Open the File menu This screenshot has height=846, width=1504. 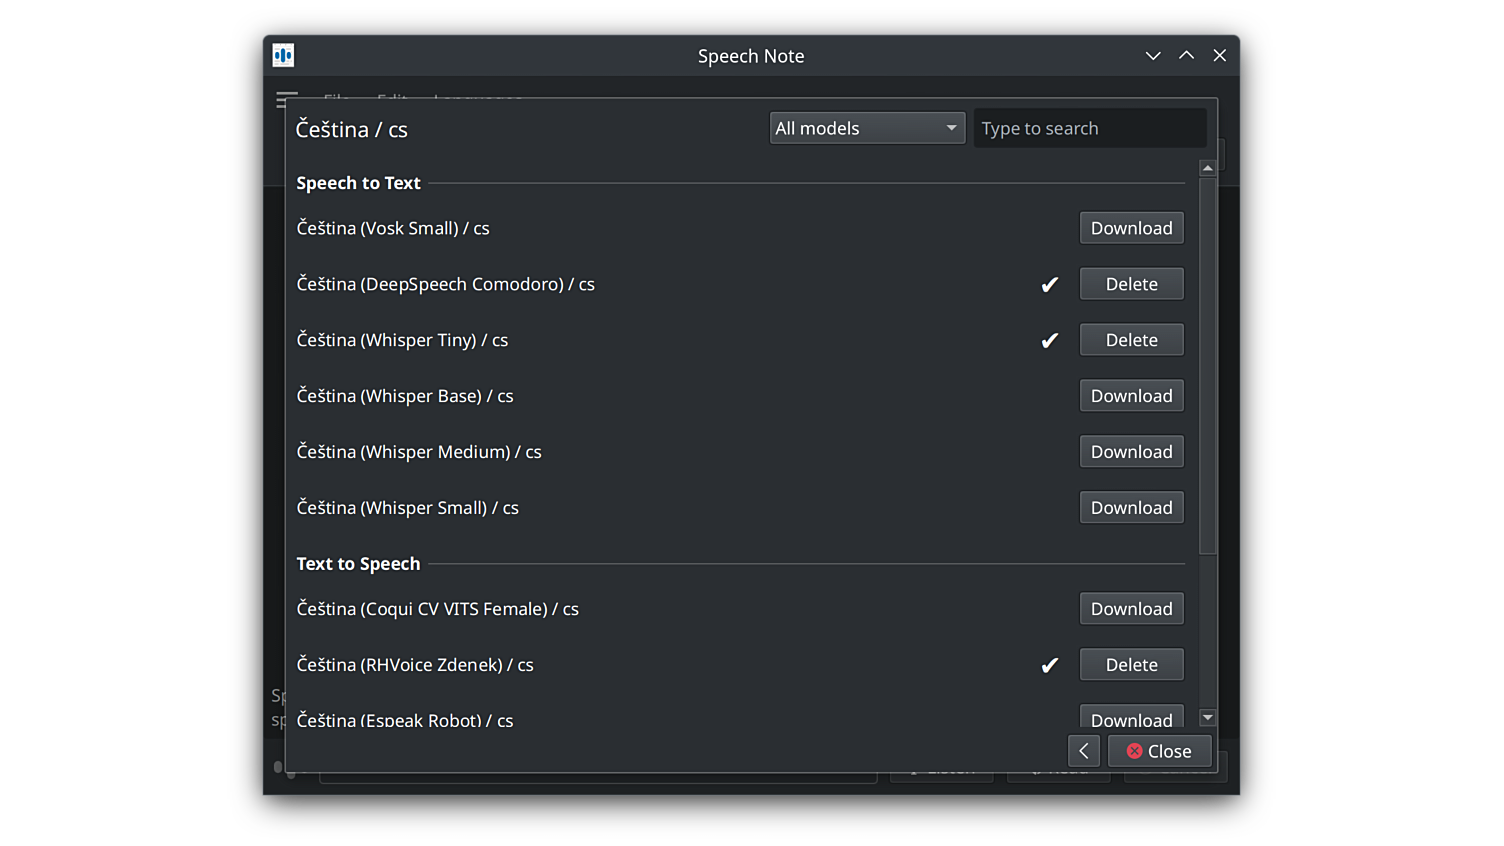point(336,101)
